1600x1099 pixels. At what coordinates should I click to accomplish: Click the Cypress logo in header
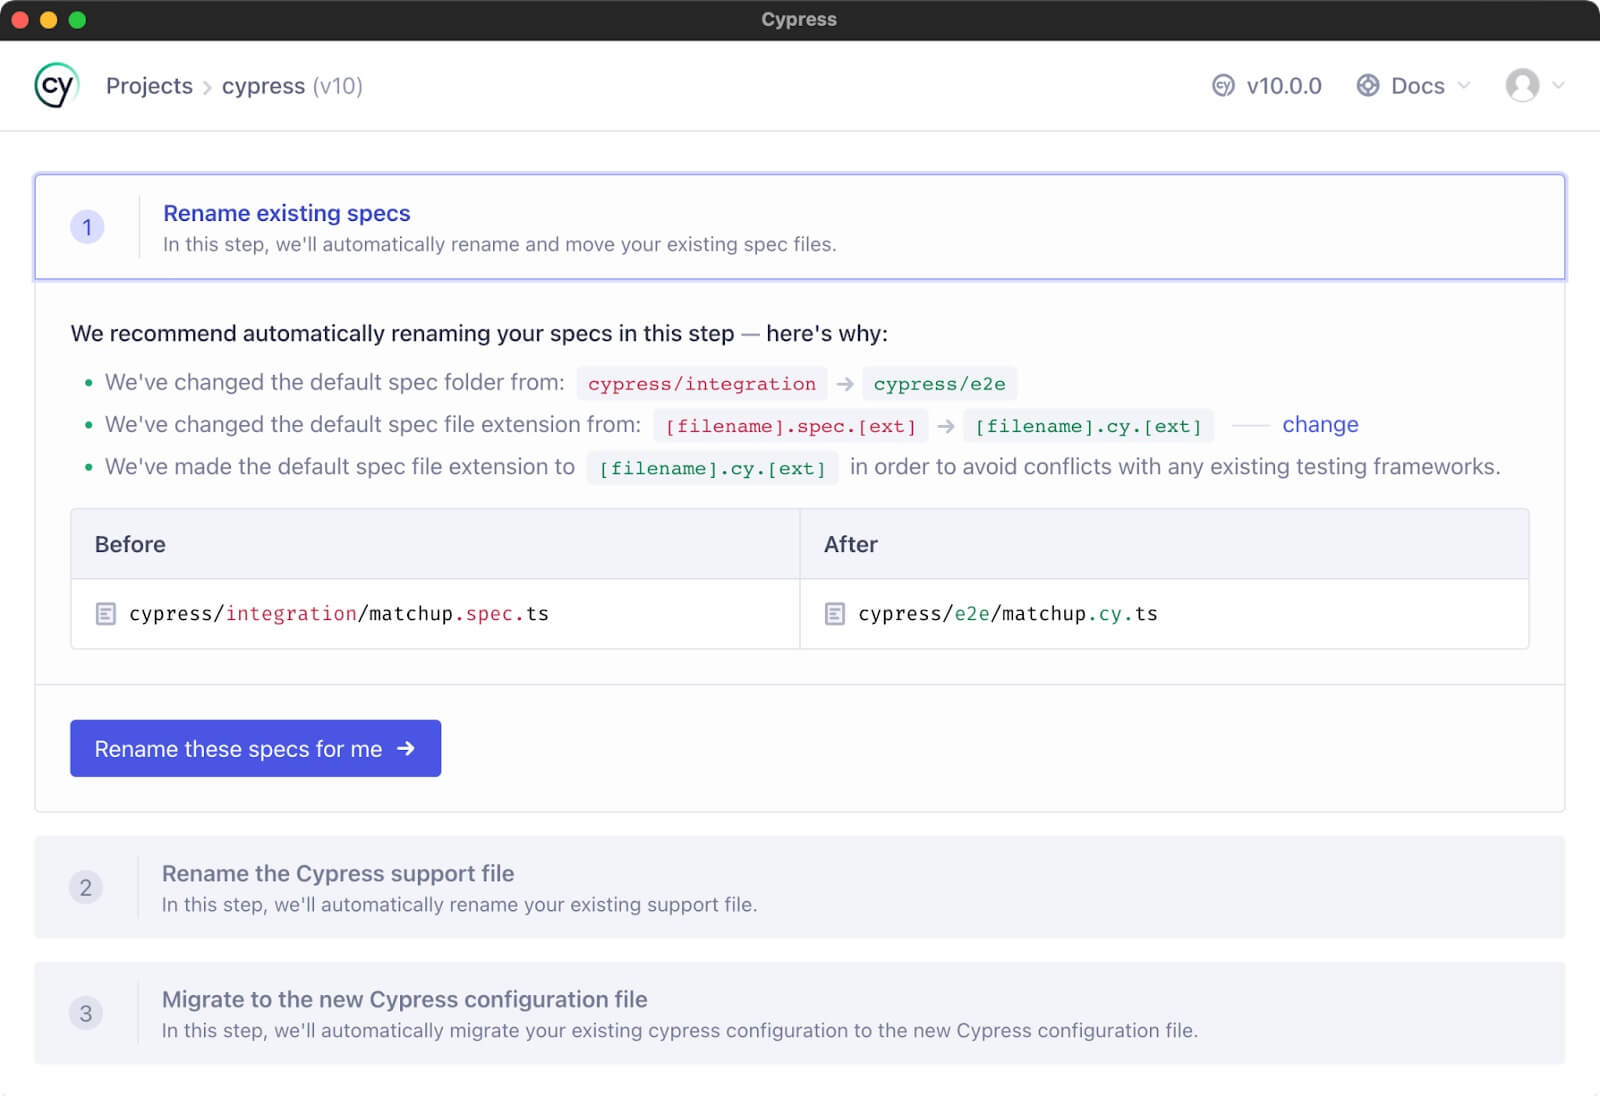pos(56,86)
